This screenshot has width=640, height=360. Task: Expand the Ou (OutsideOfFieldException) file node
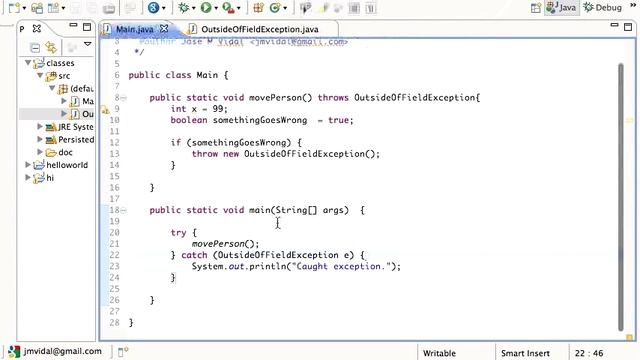coord(64,113)
